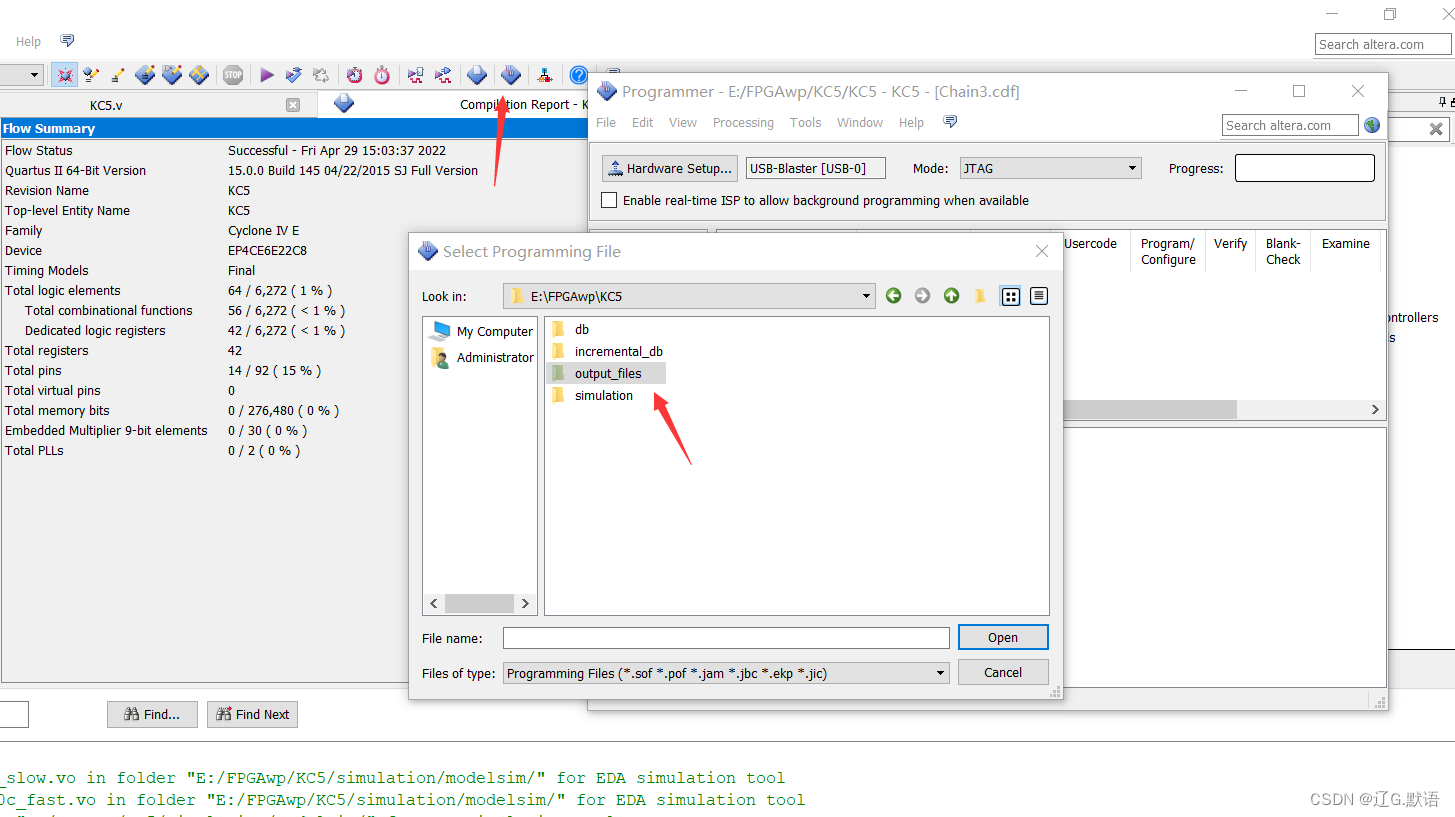The image size is (1455, 817).
Task: Open Compilation Report toolbar icon
Action: click(x=477, y=75)
